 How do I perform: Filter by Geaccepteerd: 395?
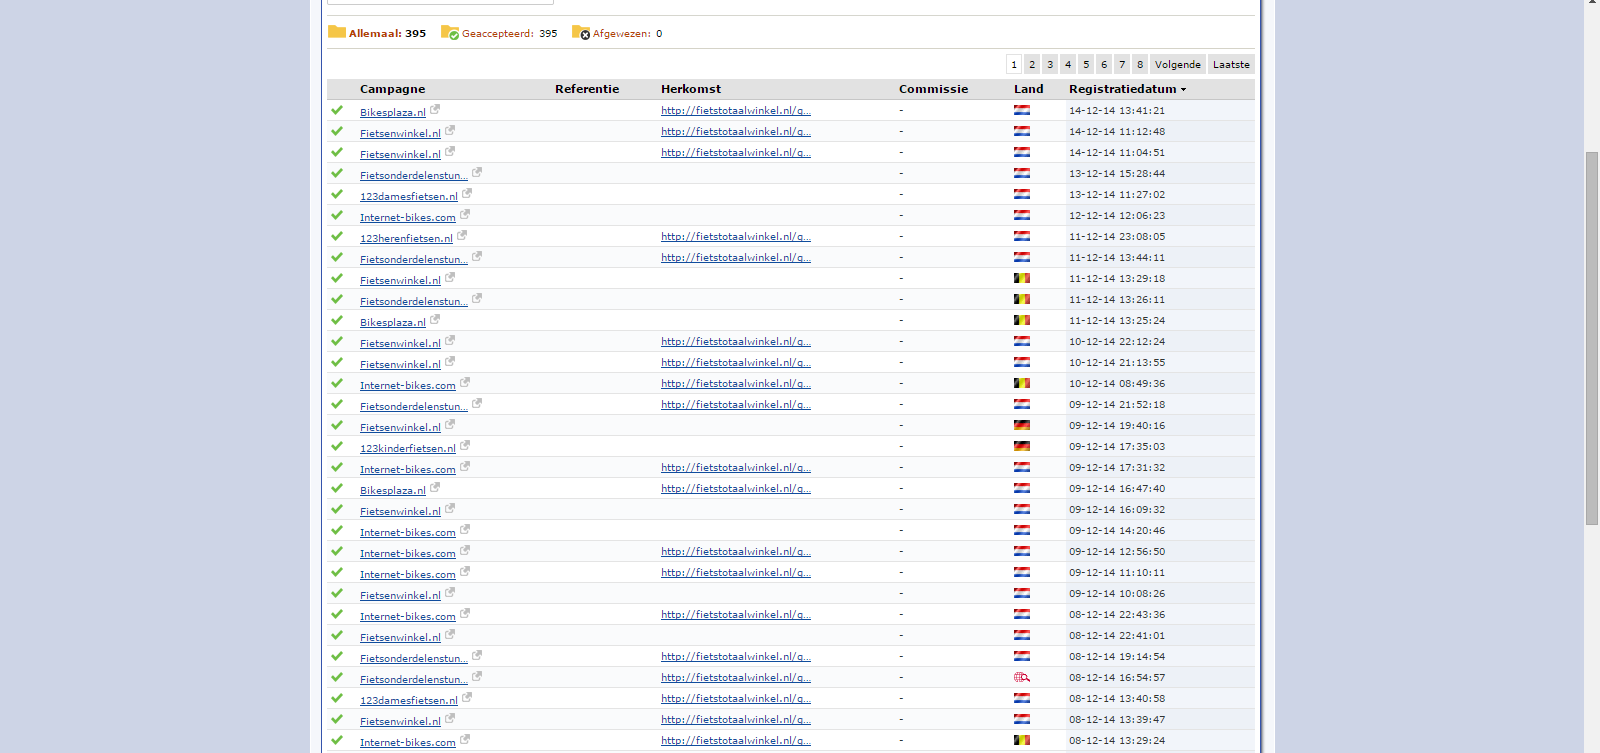coord(509,34)
